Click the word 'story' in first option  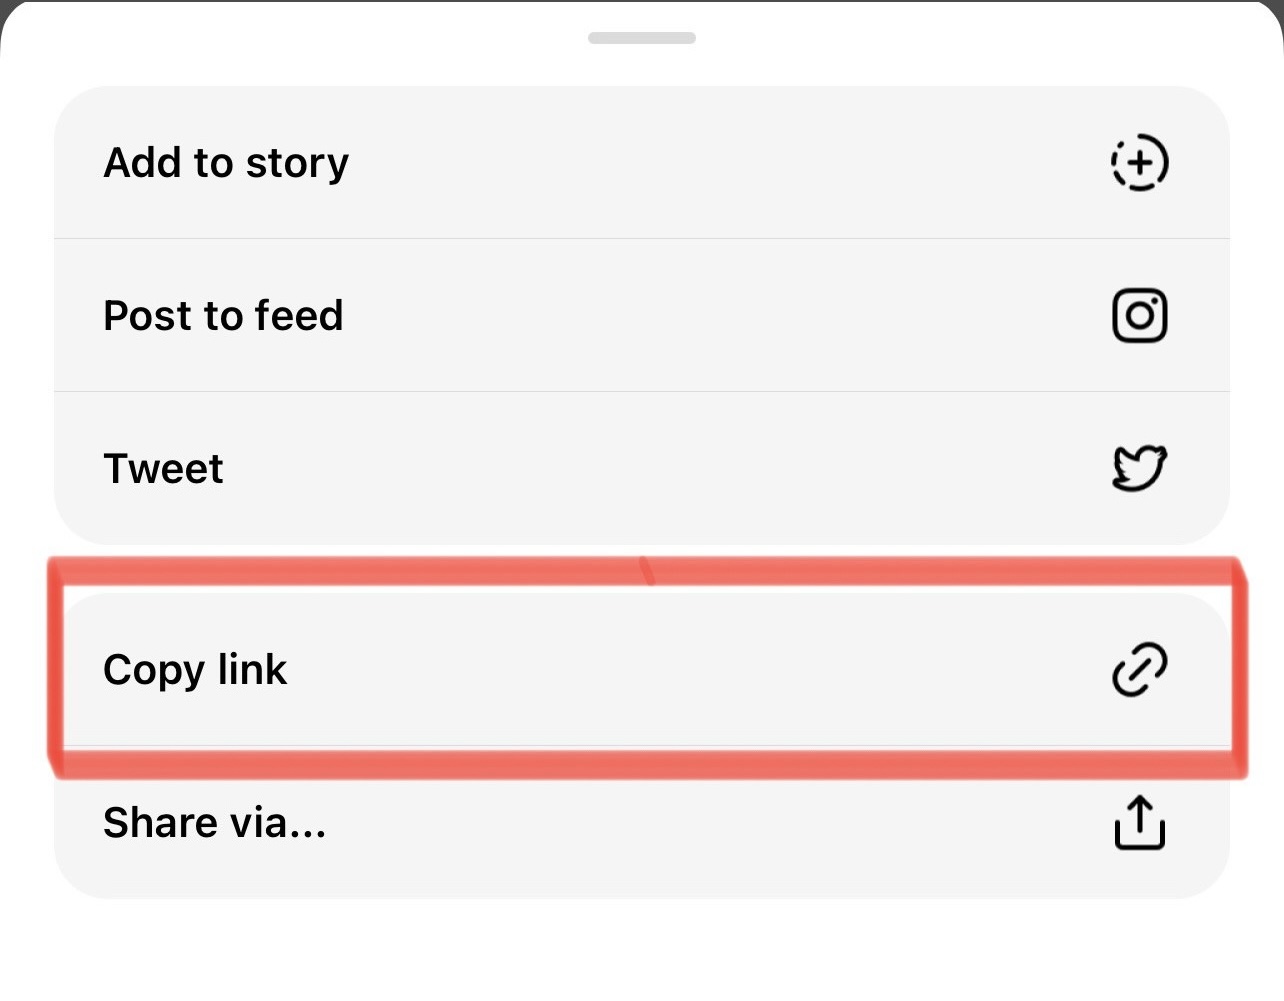point(297,164)
